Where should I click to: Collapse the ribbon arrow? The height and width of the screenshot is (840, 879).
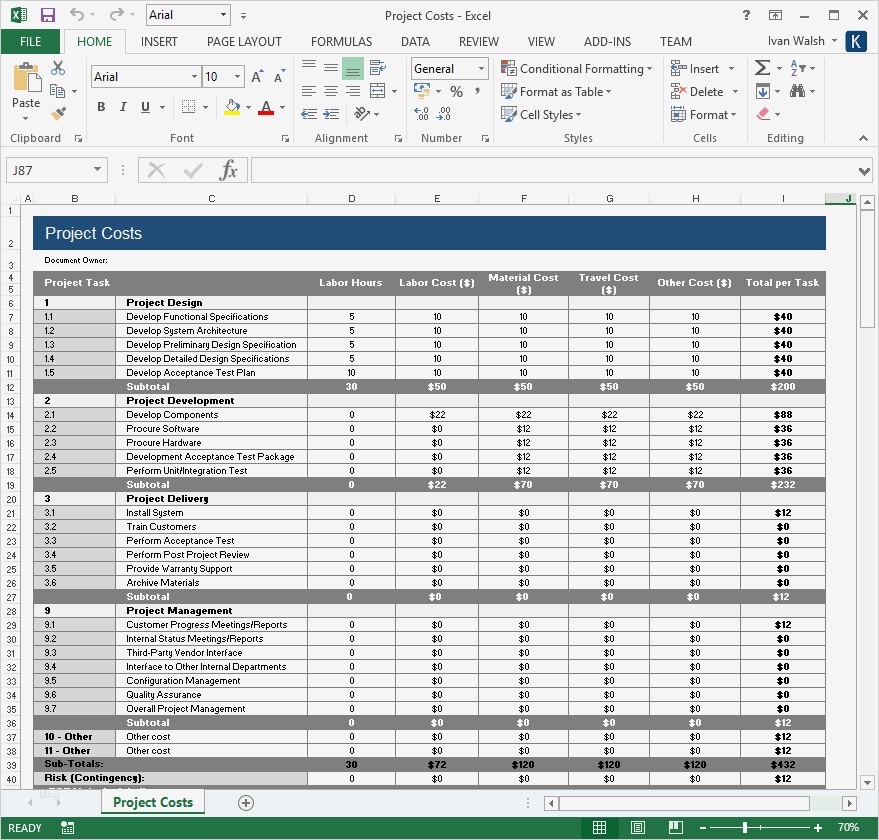[x=863, y=138]
